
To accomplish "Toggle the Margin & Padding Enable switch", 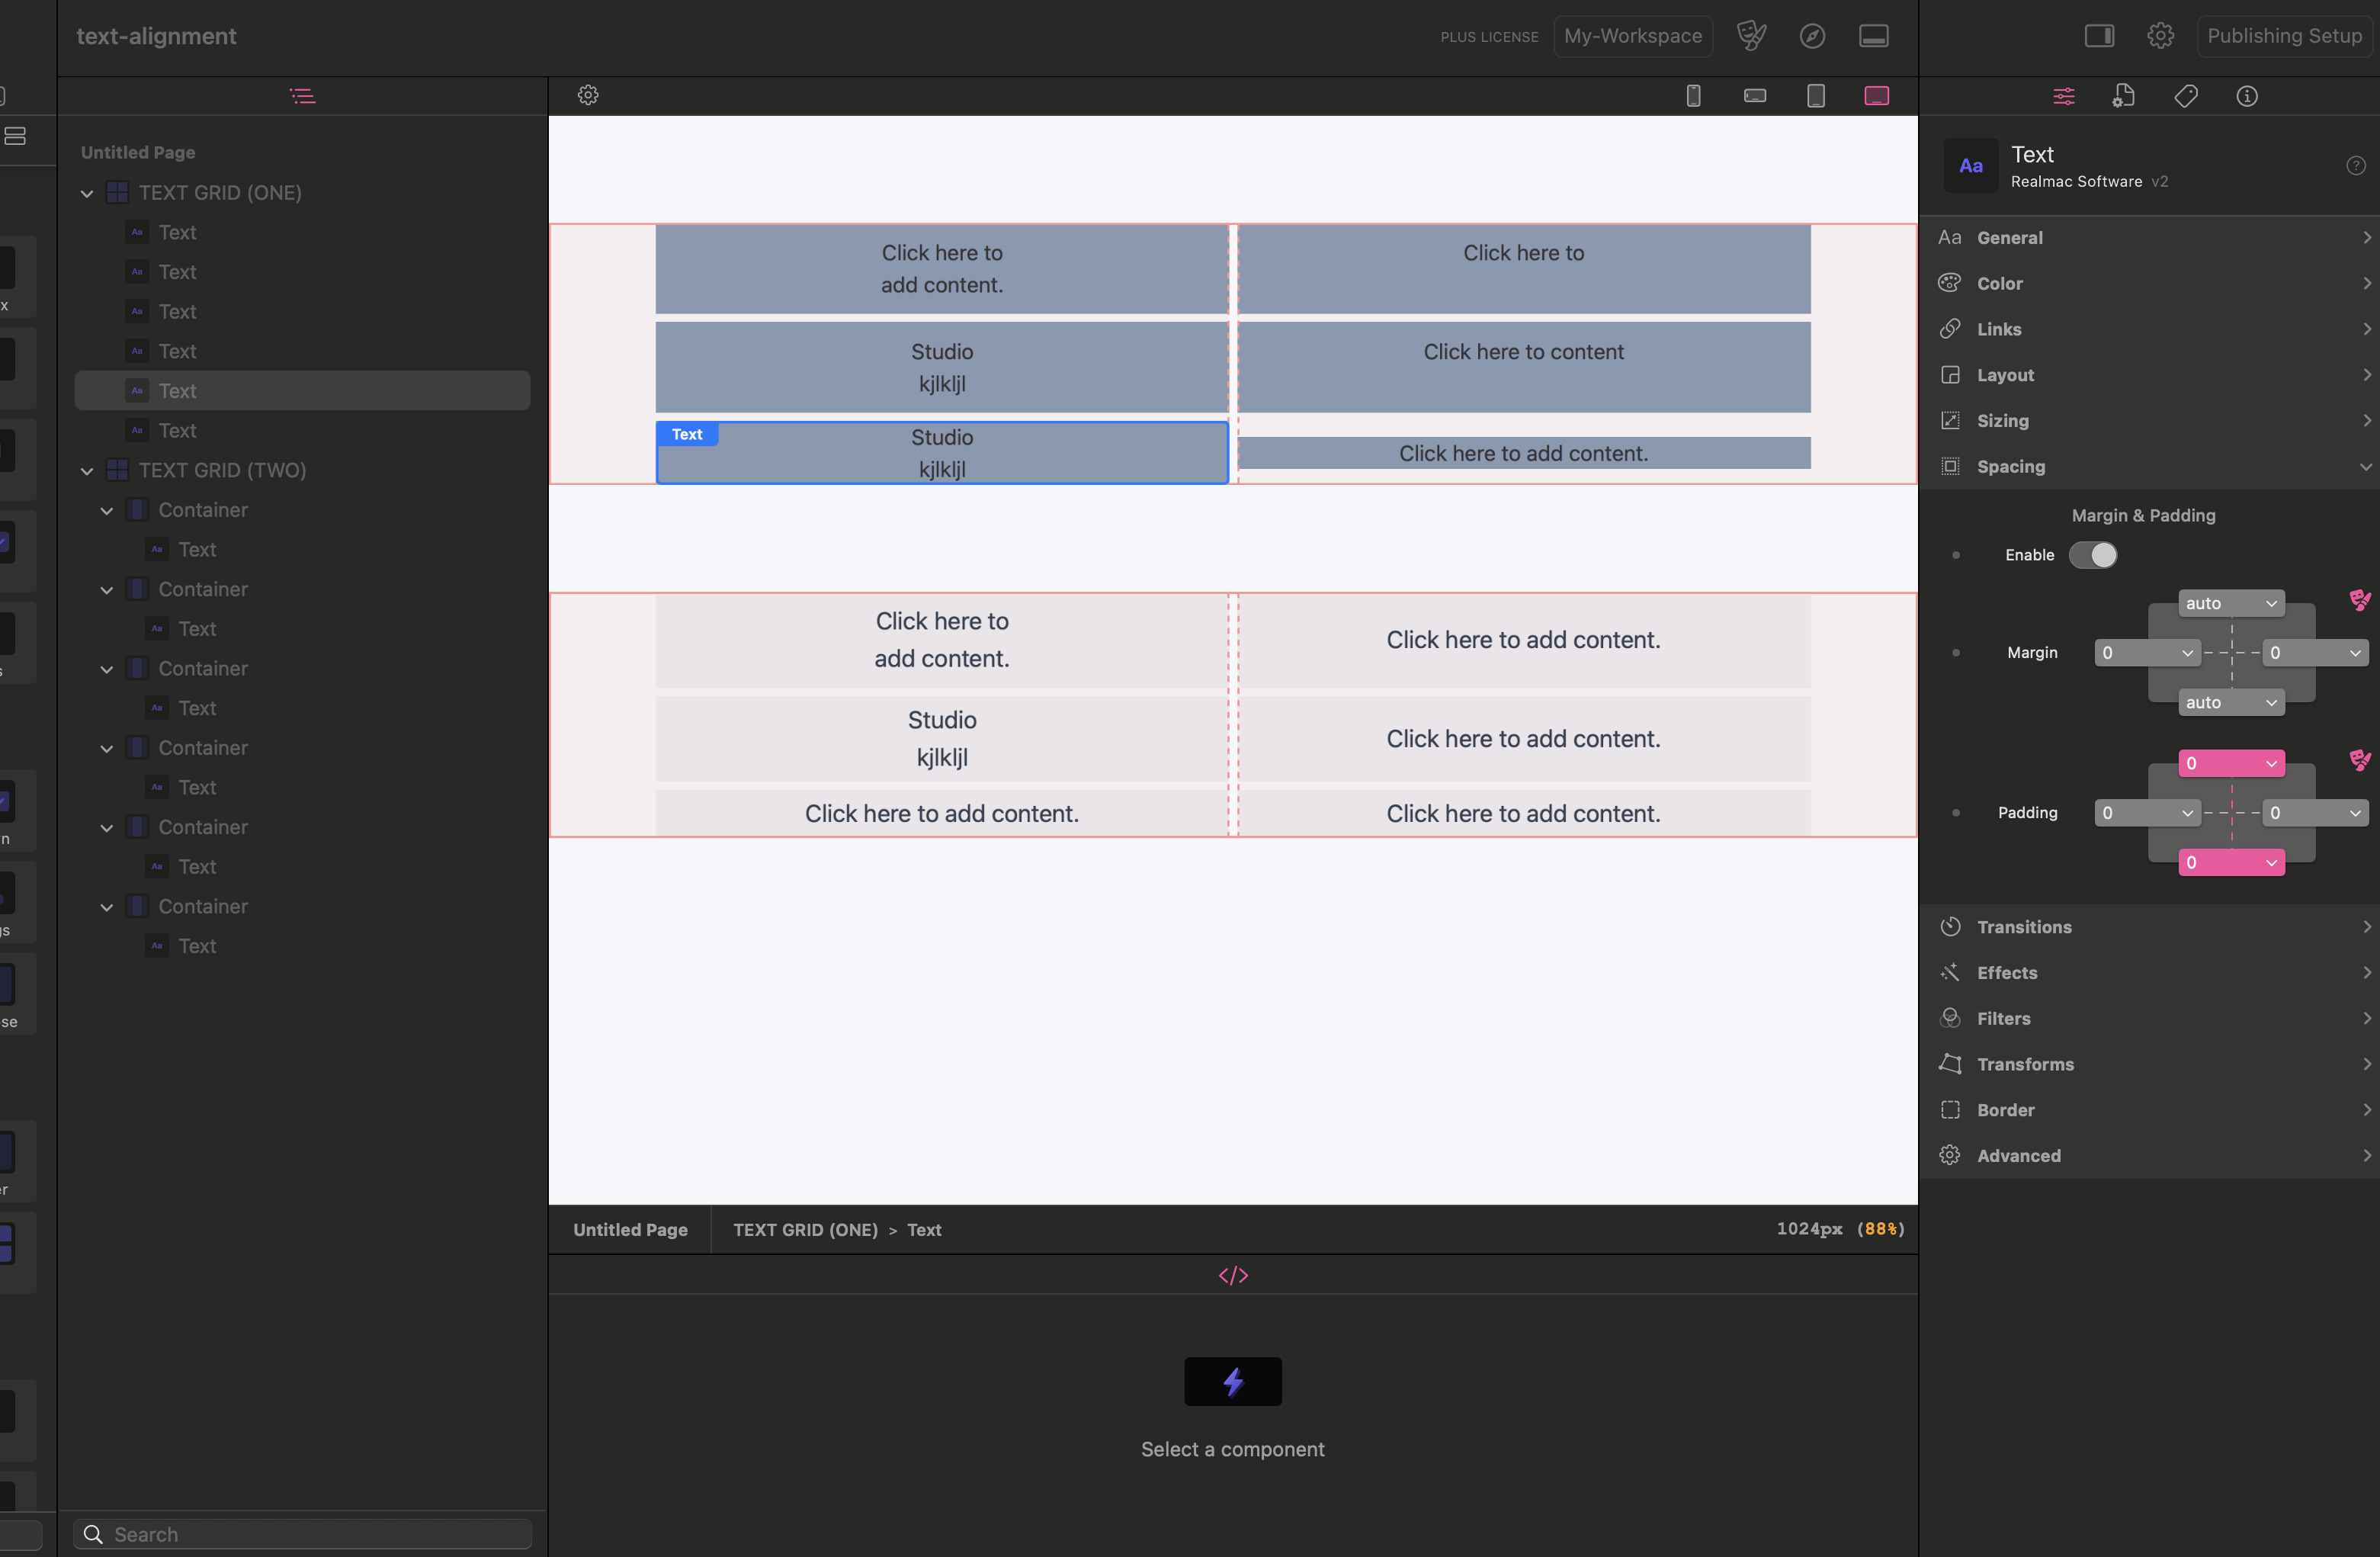I will (2092, 555).
